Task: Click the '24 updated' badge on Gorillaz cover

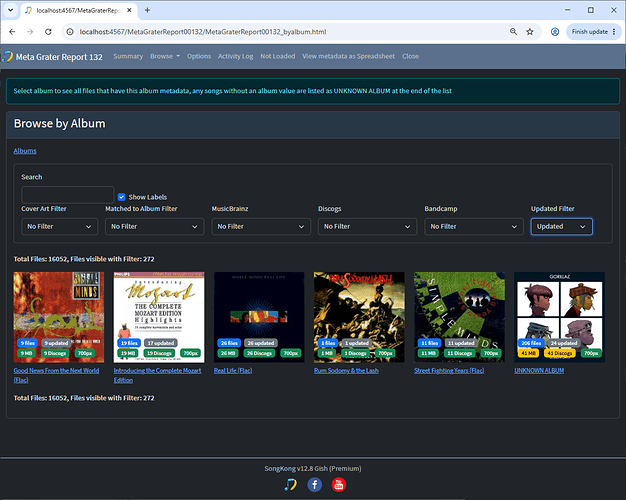Action: pyautogui.click(x=564, y=343)
